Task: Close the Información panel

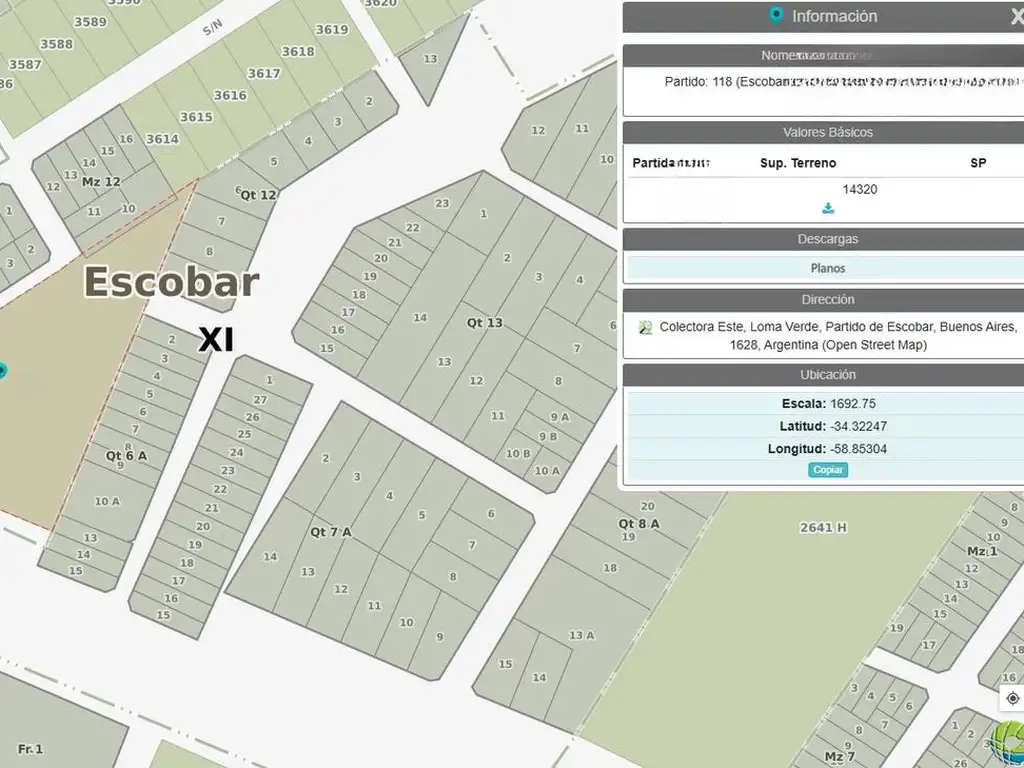Action: (x=1016, y=16)
